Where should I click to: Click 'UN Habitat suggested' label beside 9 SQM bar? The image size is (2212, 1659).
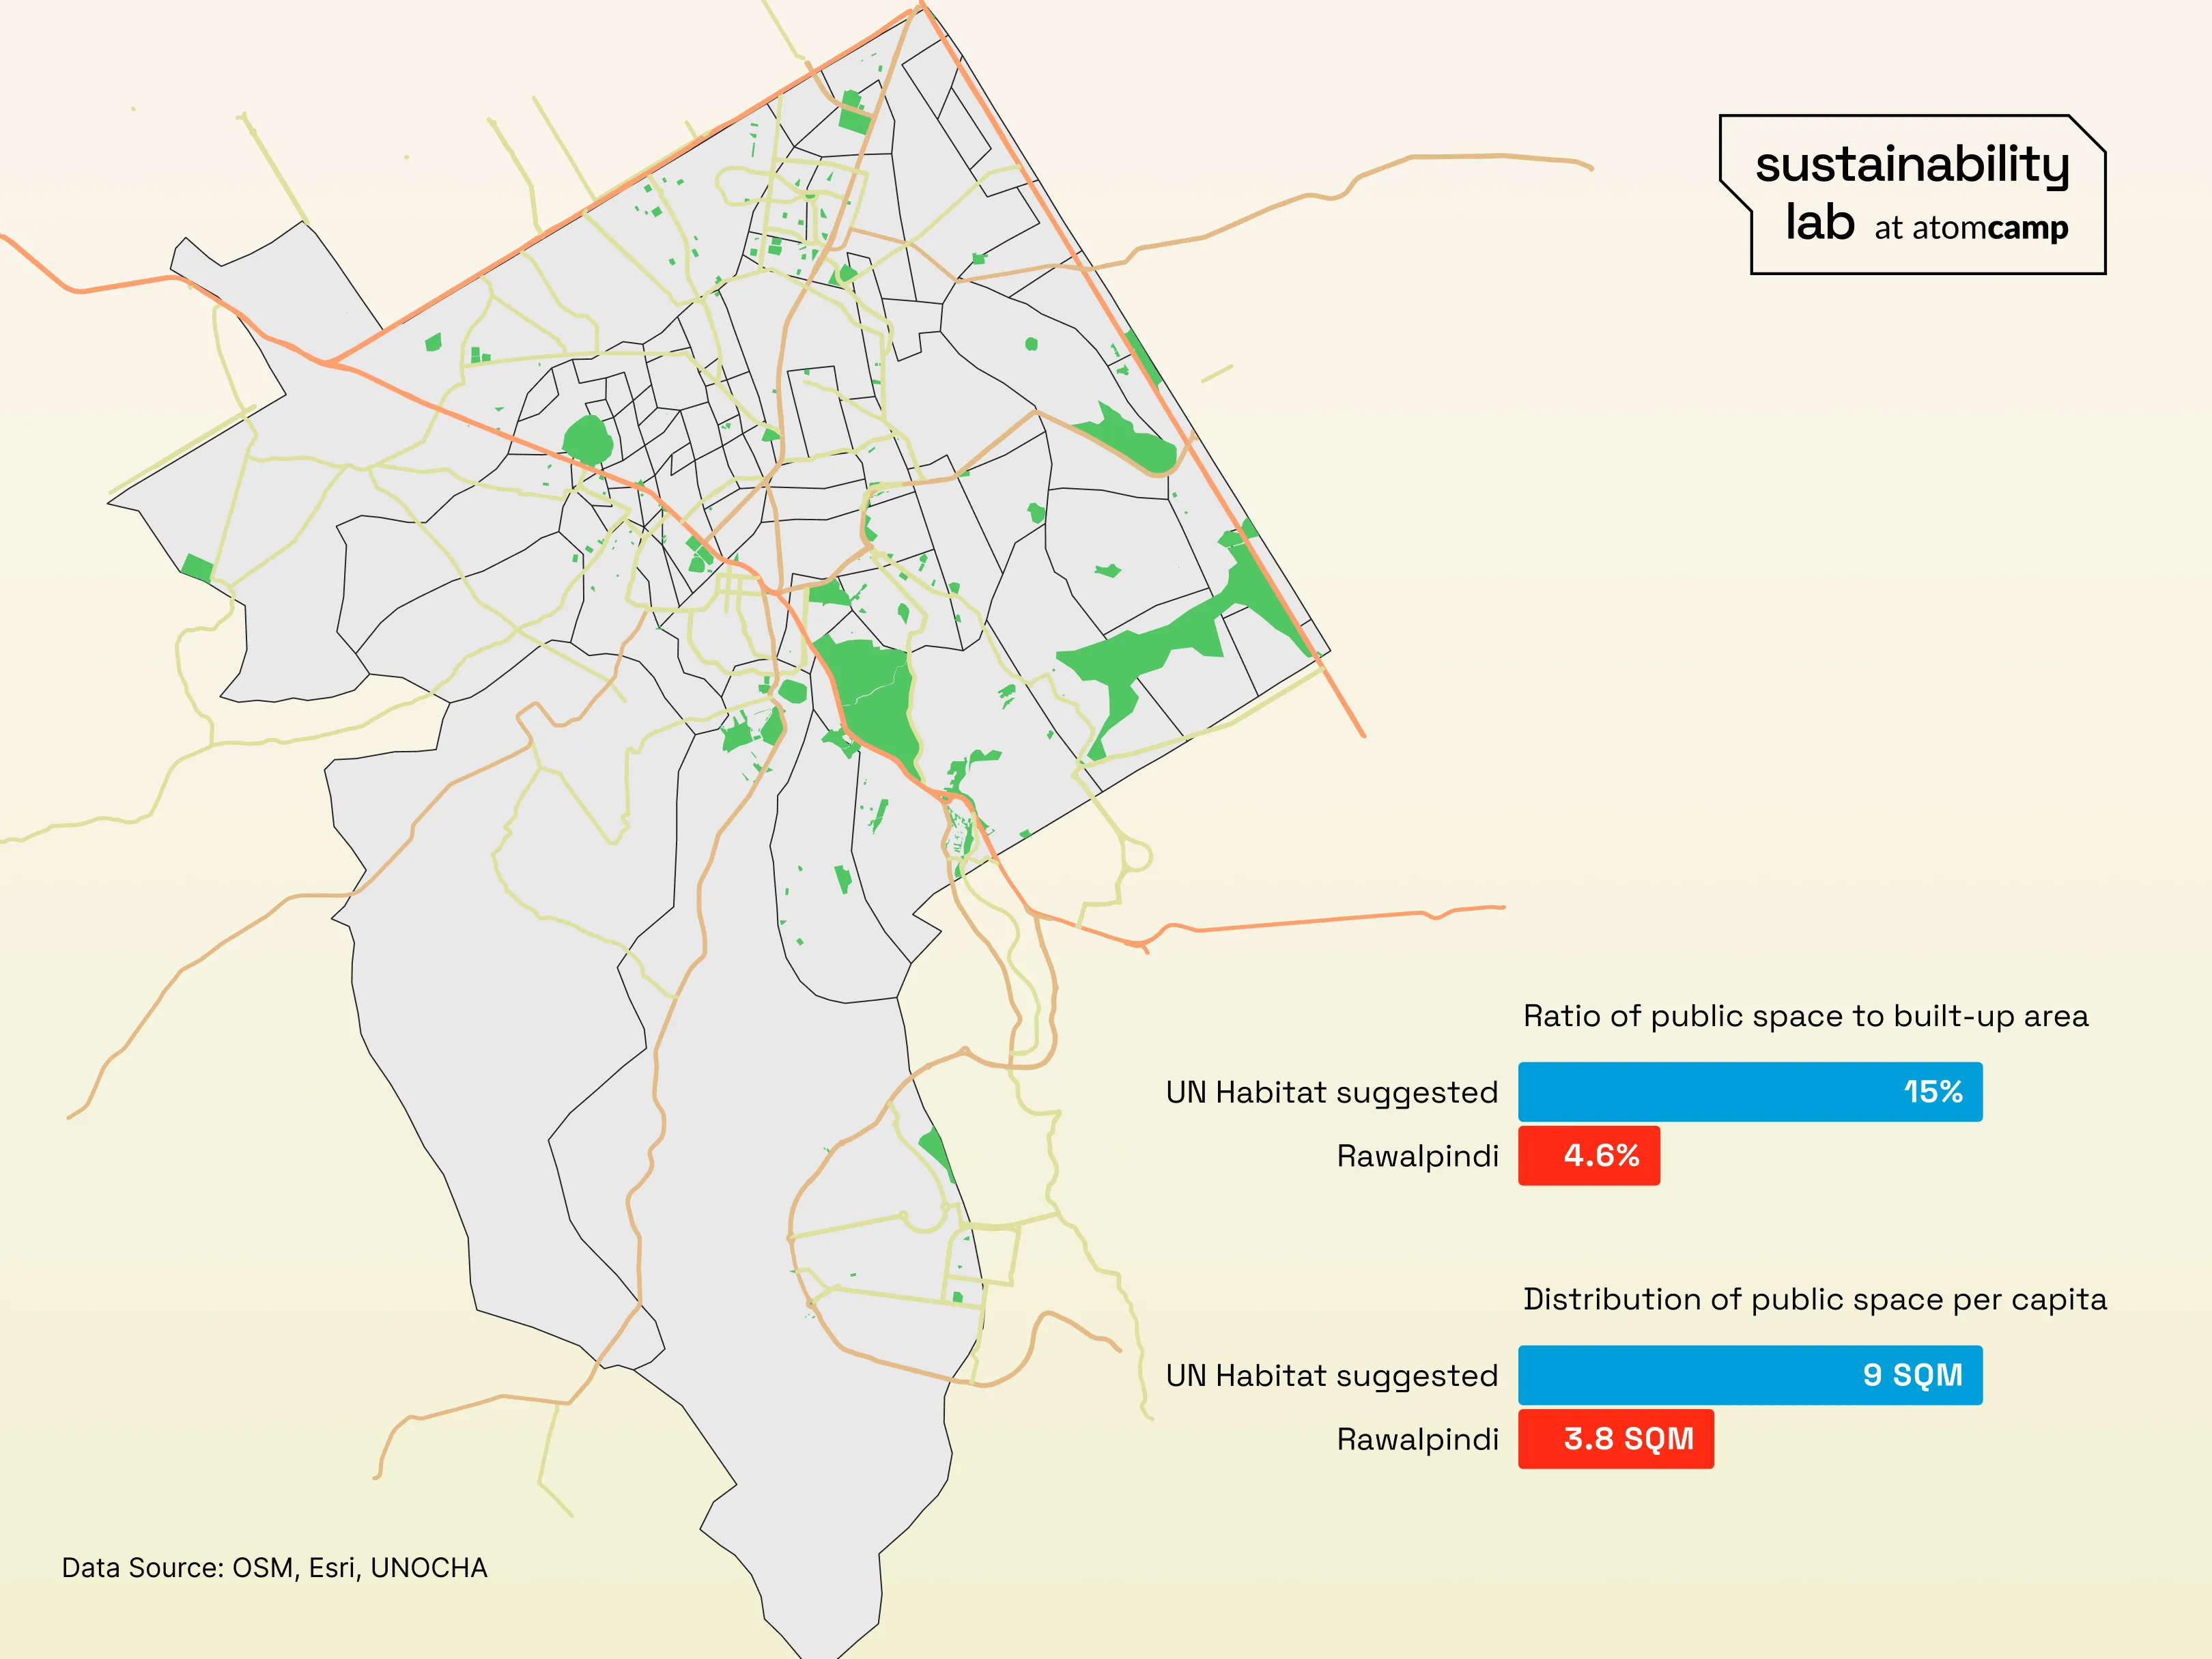click(1332, 1376)
